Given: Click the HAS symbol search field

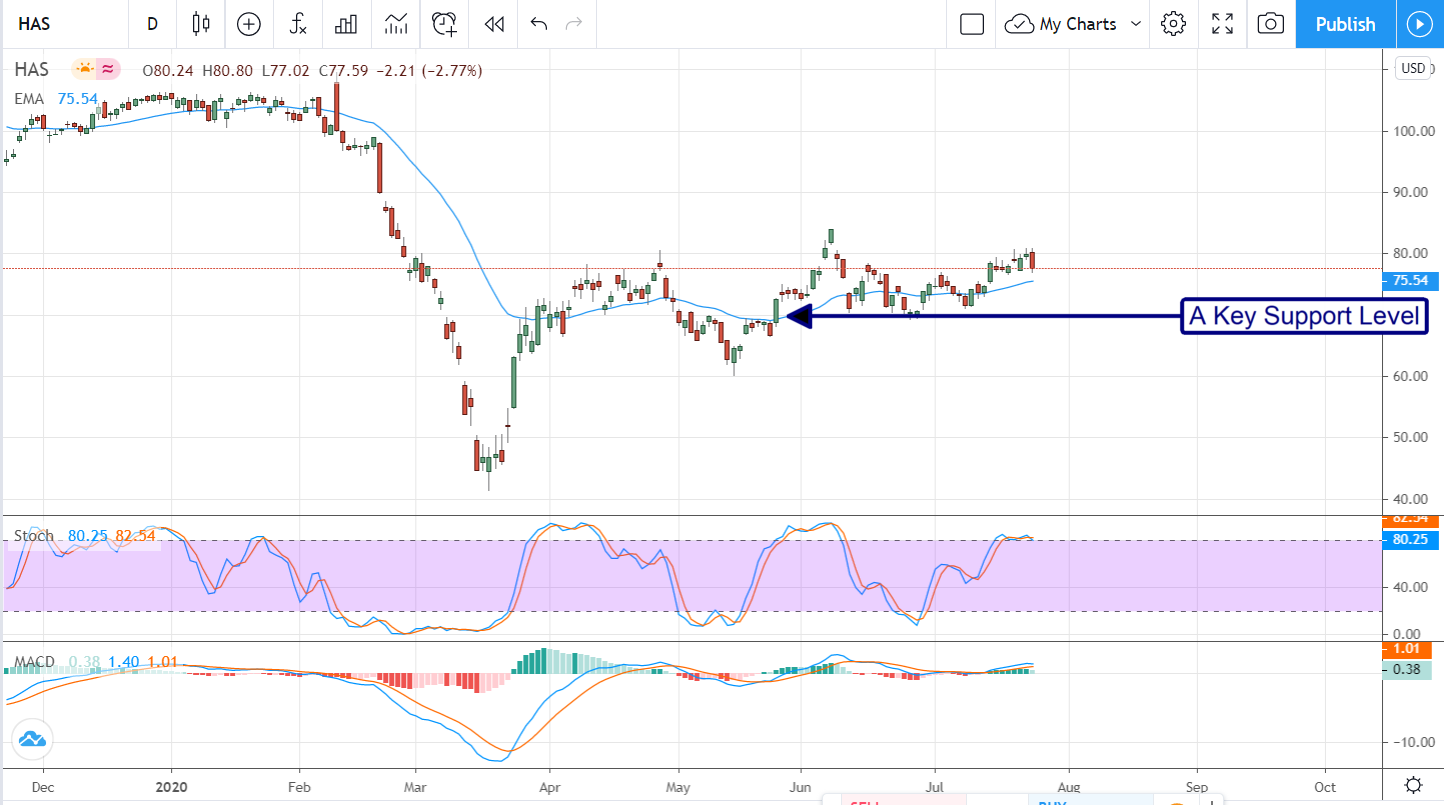Looking at the screenshot, I should pyautogui.click(x=60, y=24).
